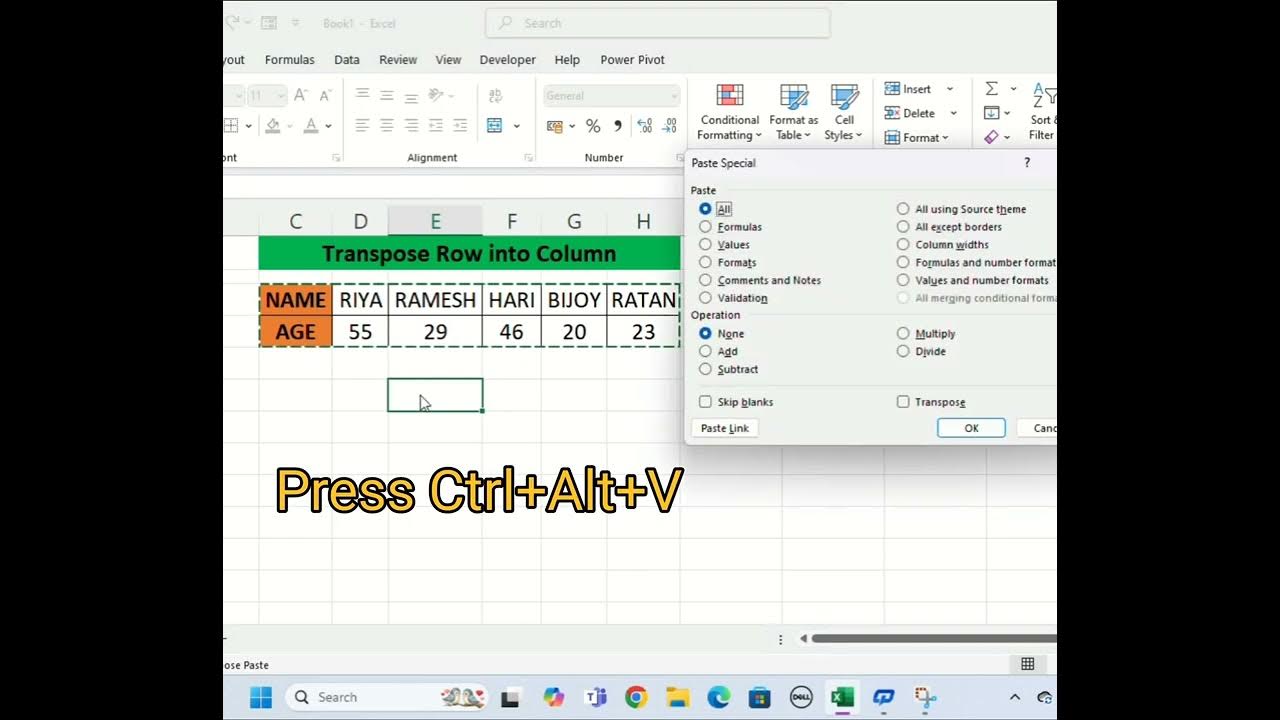Click the horizontal scrollbar of the sheet
The width and height of the screenshot is (1280, 720).
tap(933, 638)
